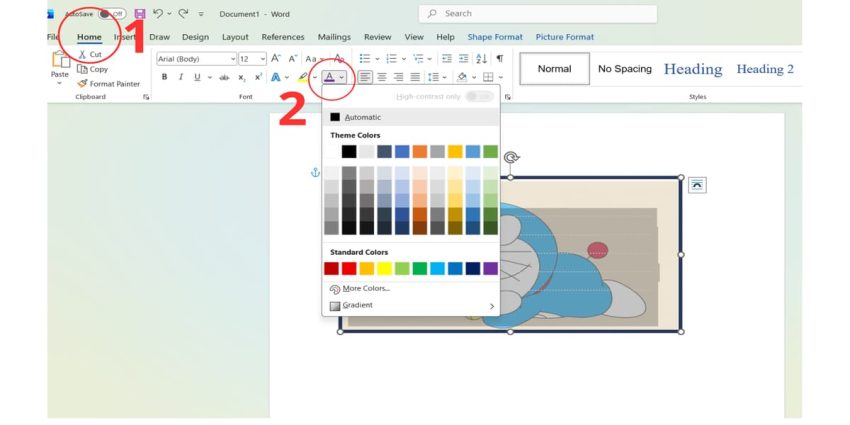Image resolution: width=850 pixels, height=425 pixels.
Task: Open the font name dropdown Arial (Body)
Action: (x=195, y=59)
